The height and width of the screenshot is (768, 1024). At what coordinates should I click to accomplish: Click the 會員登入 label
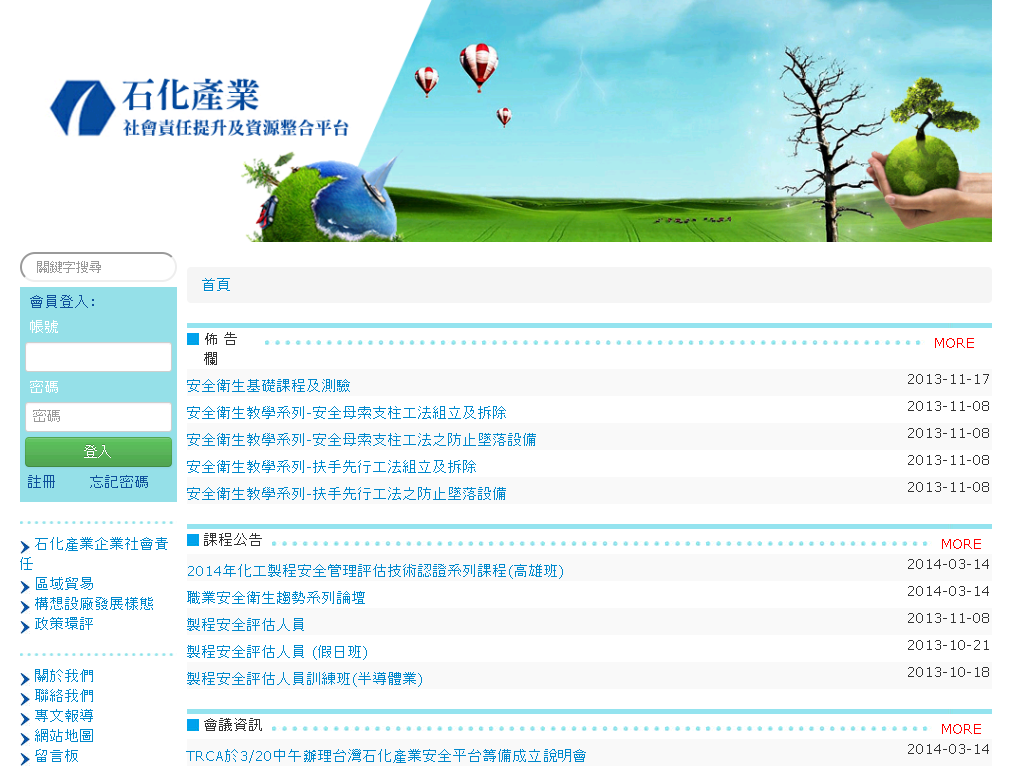[x=63, y=302]
